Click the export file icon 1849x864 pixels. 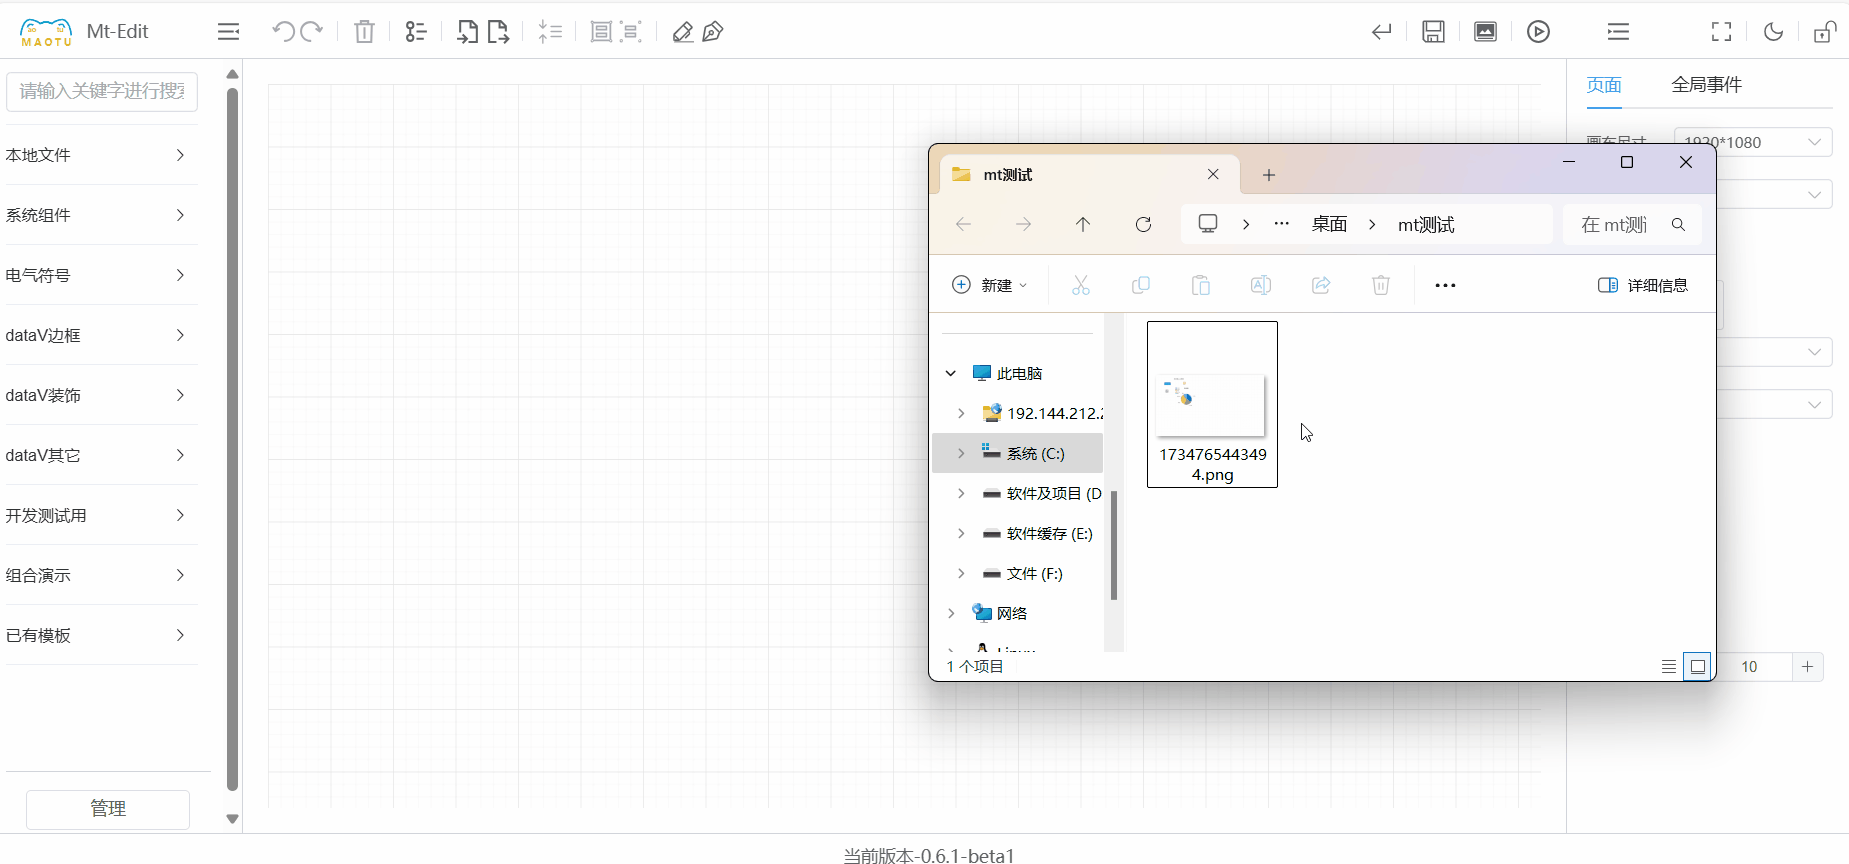(498, 32)
